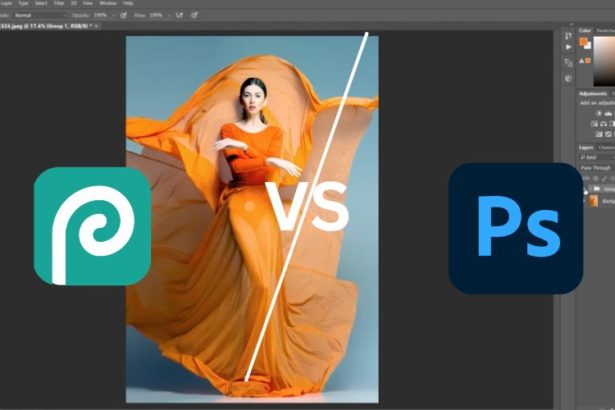Toggle pressure for size icon

coord(194,15)
